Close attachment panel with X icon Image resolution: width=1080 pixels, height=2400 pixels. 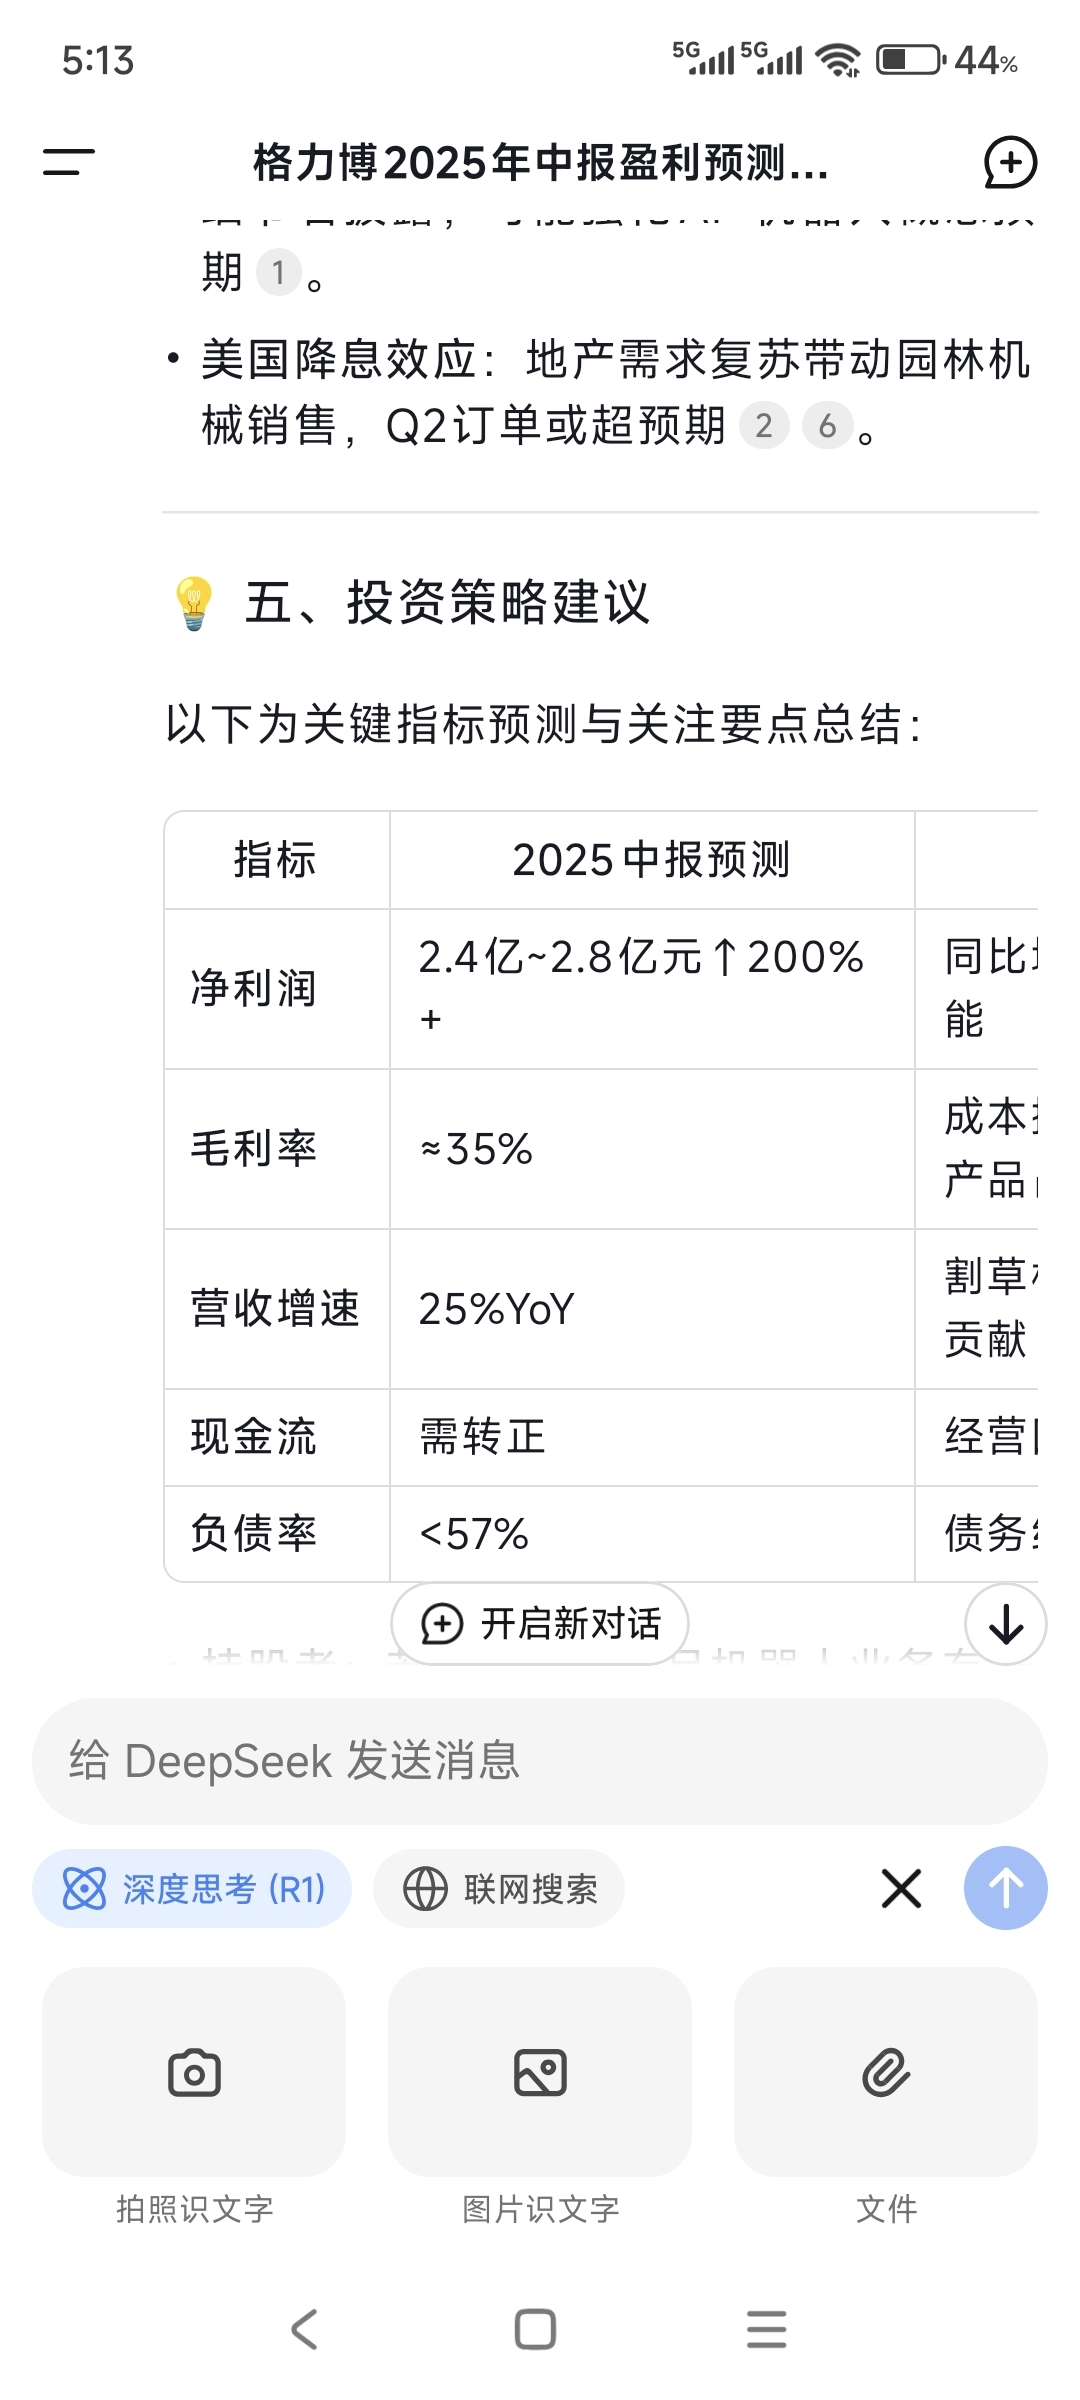pos(901,1888)
